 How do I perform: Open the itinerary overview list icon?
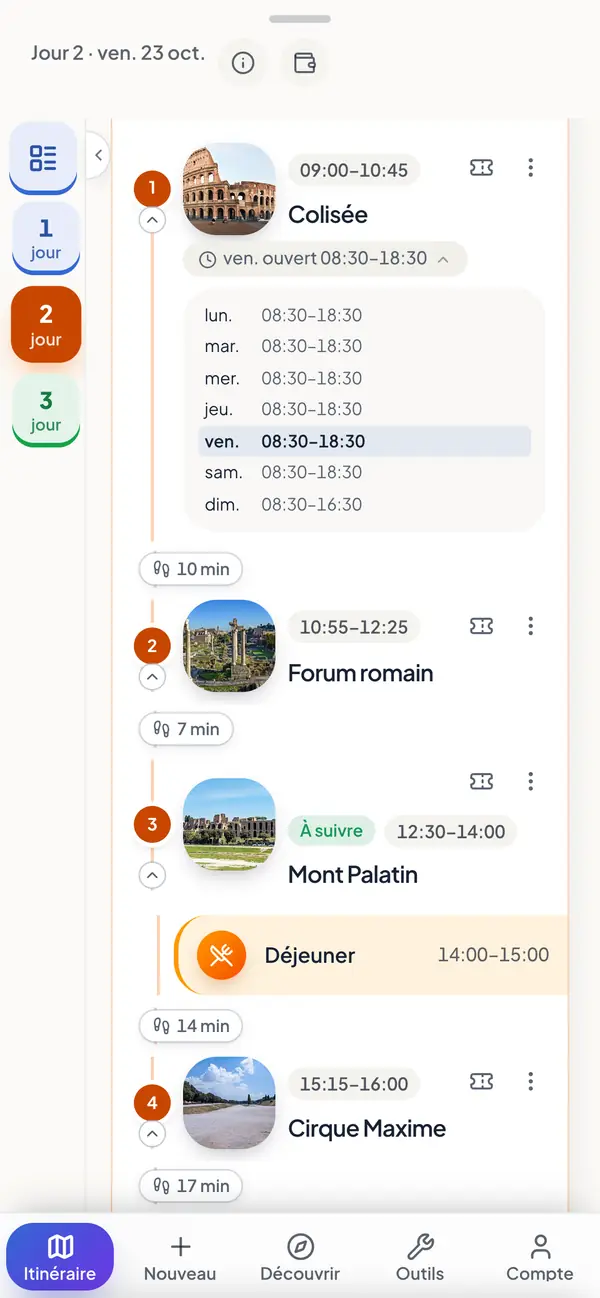tap(43, 157)
